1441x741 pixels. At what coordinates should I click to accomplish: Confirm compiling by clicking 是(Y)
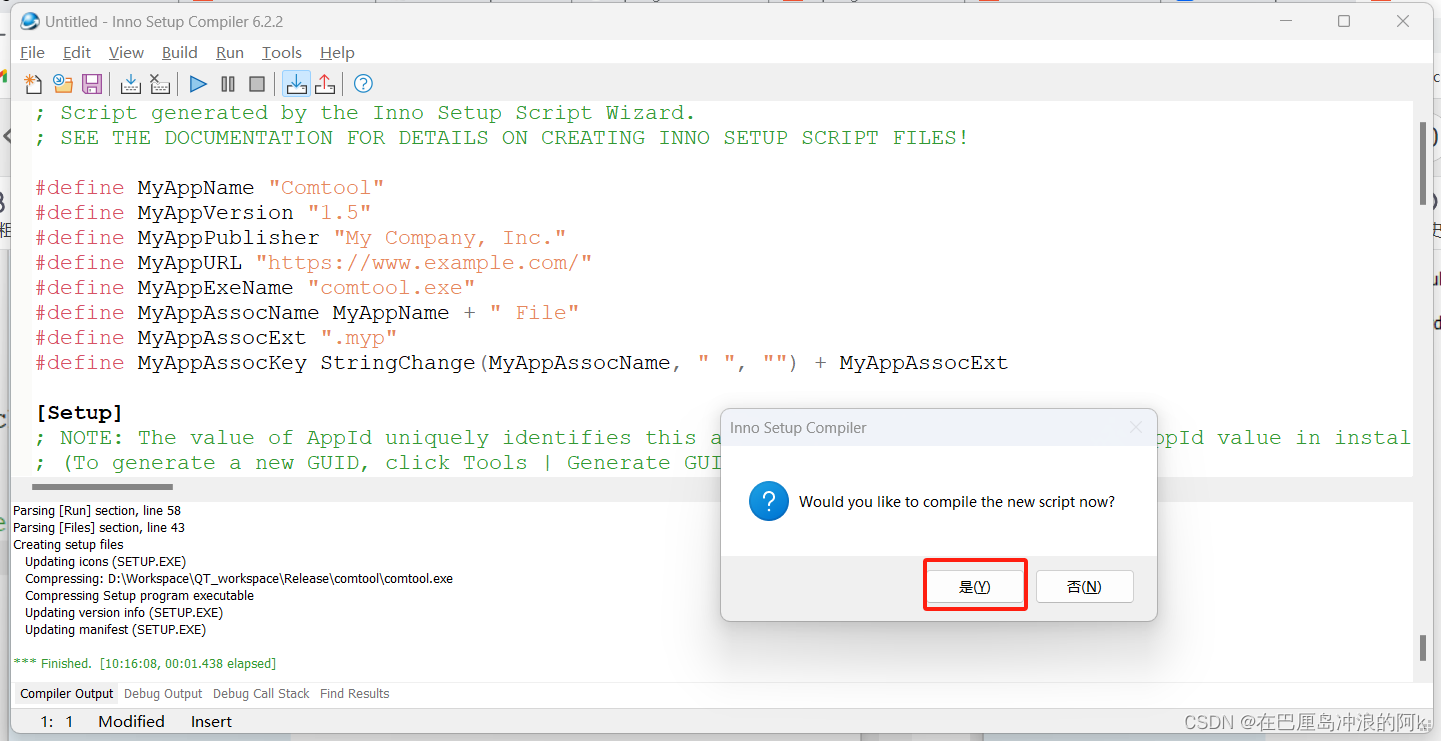point(974,585)
